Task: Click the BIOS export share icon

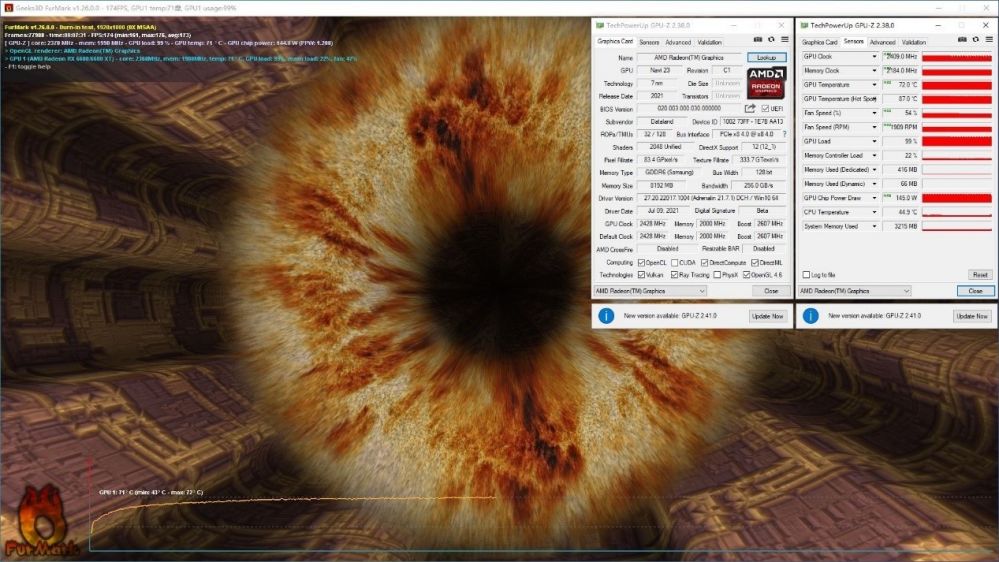Action: coord(750,108)
